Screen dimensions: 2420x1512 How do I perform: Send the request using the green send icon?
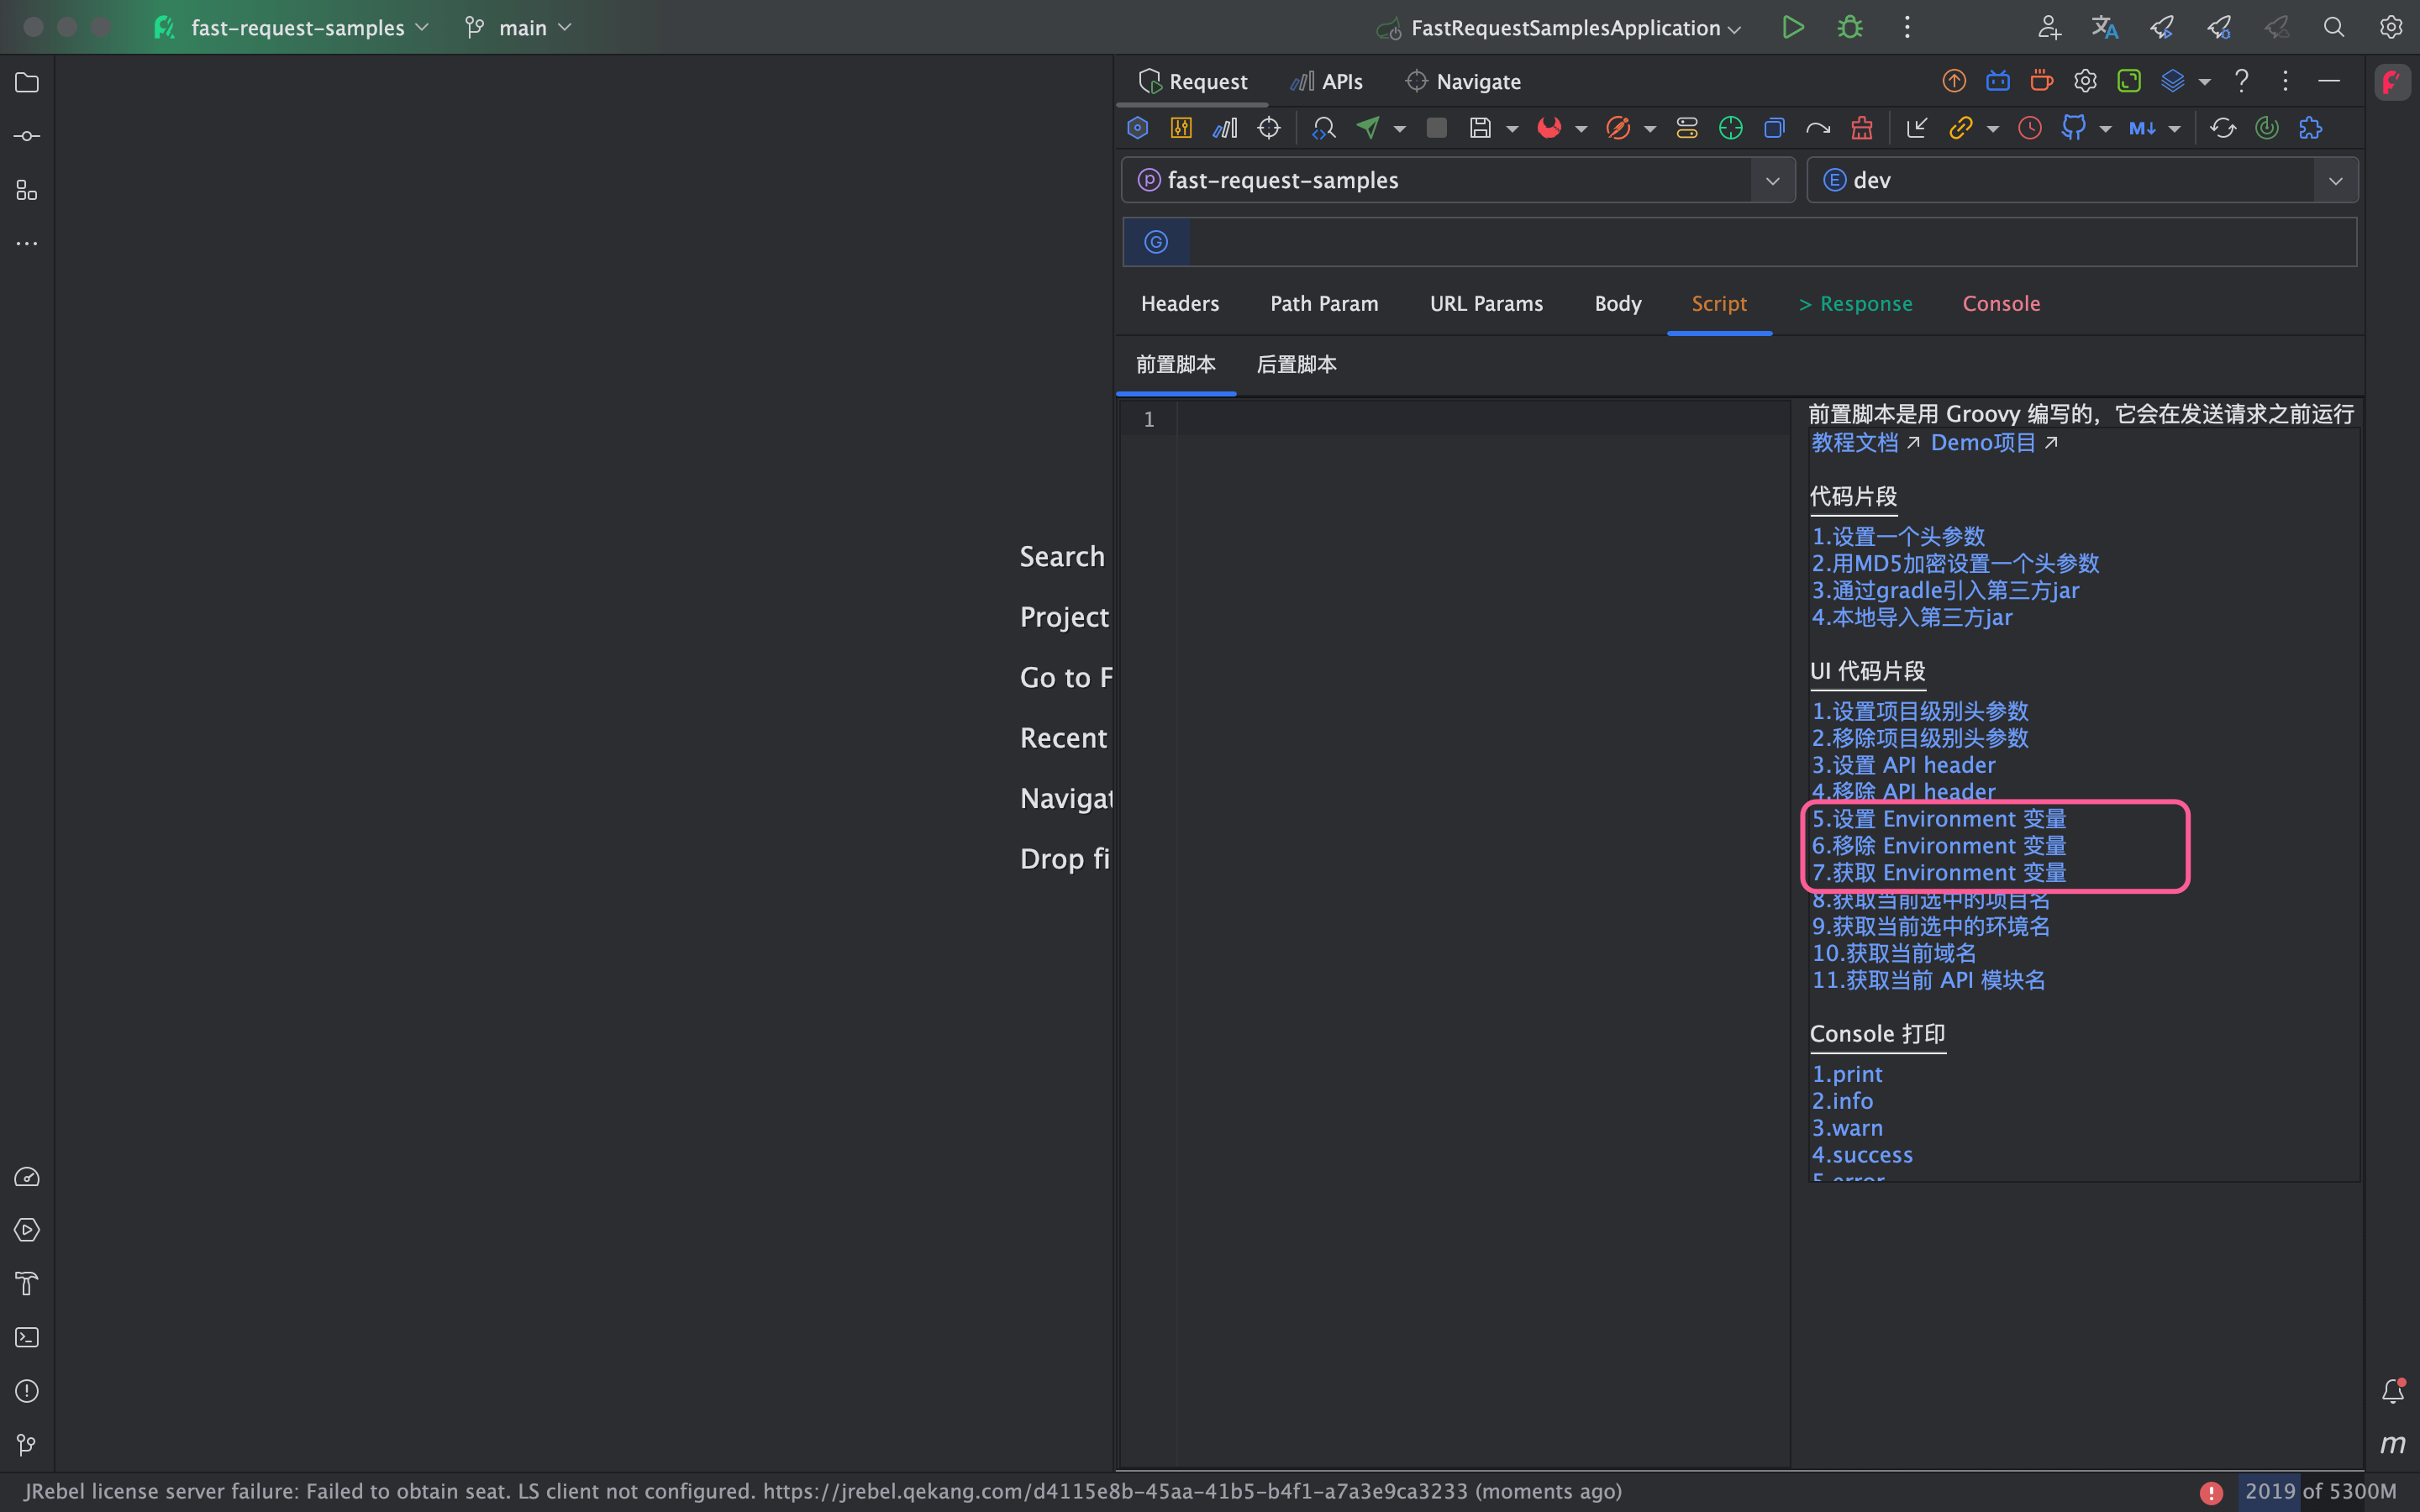1369,127
